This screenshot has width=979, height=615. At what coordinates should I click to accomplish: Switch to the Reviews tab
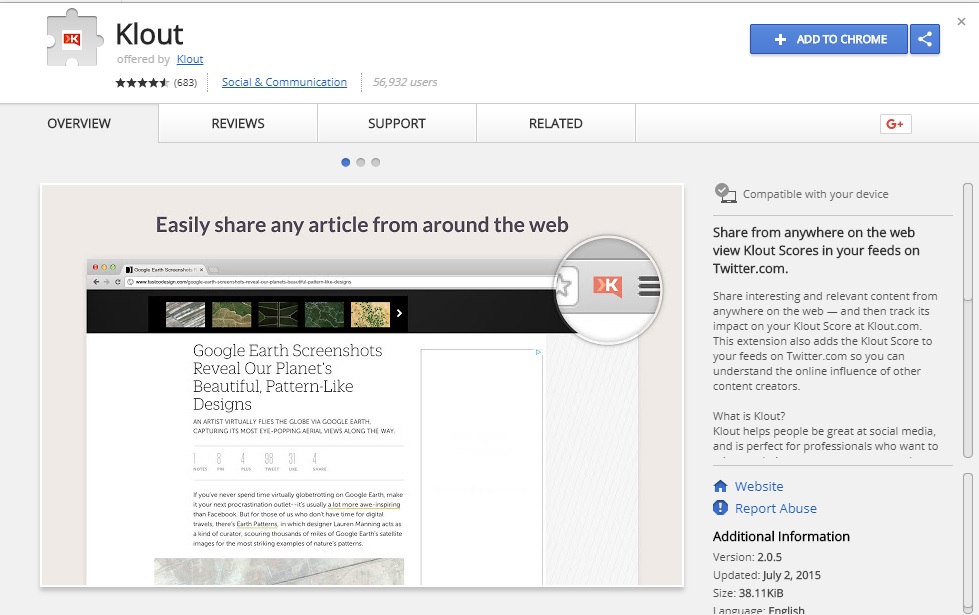tap(238, 124)
